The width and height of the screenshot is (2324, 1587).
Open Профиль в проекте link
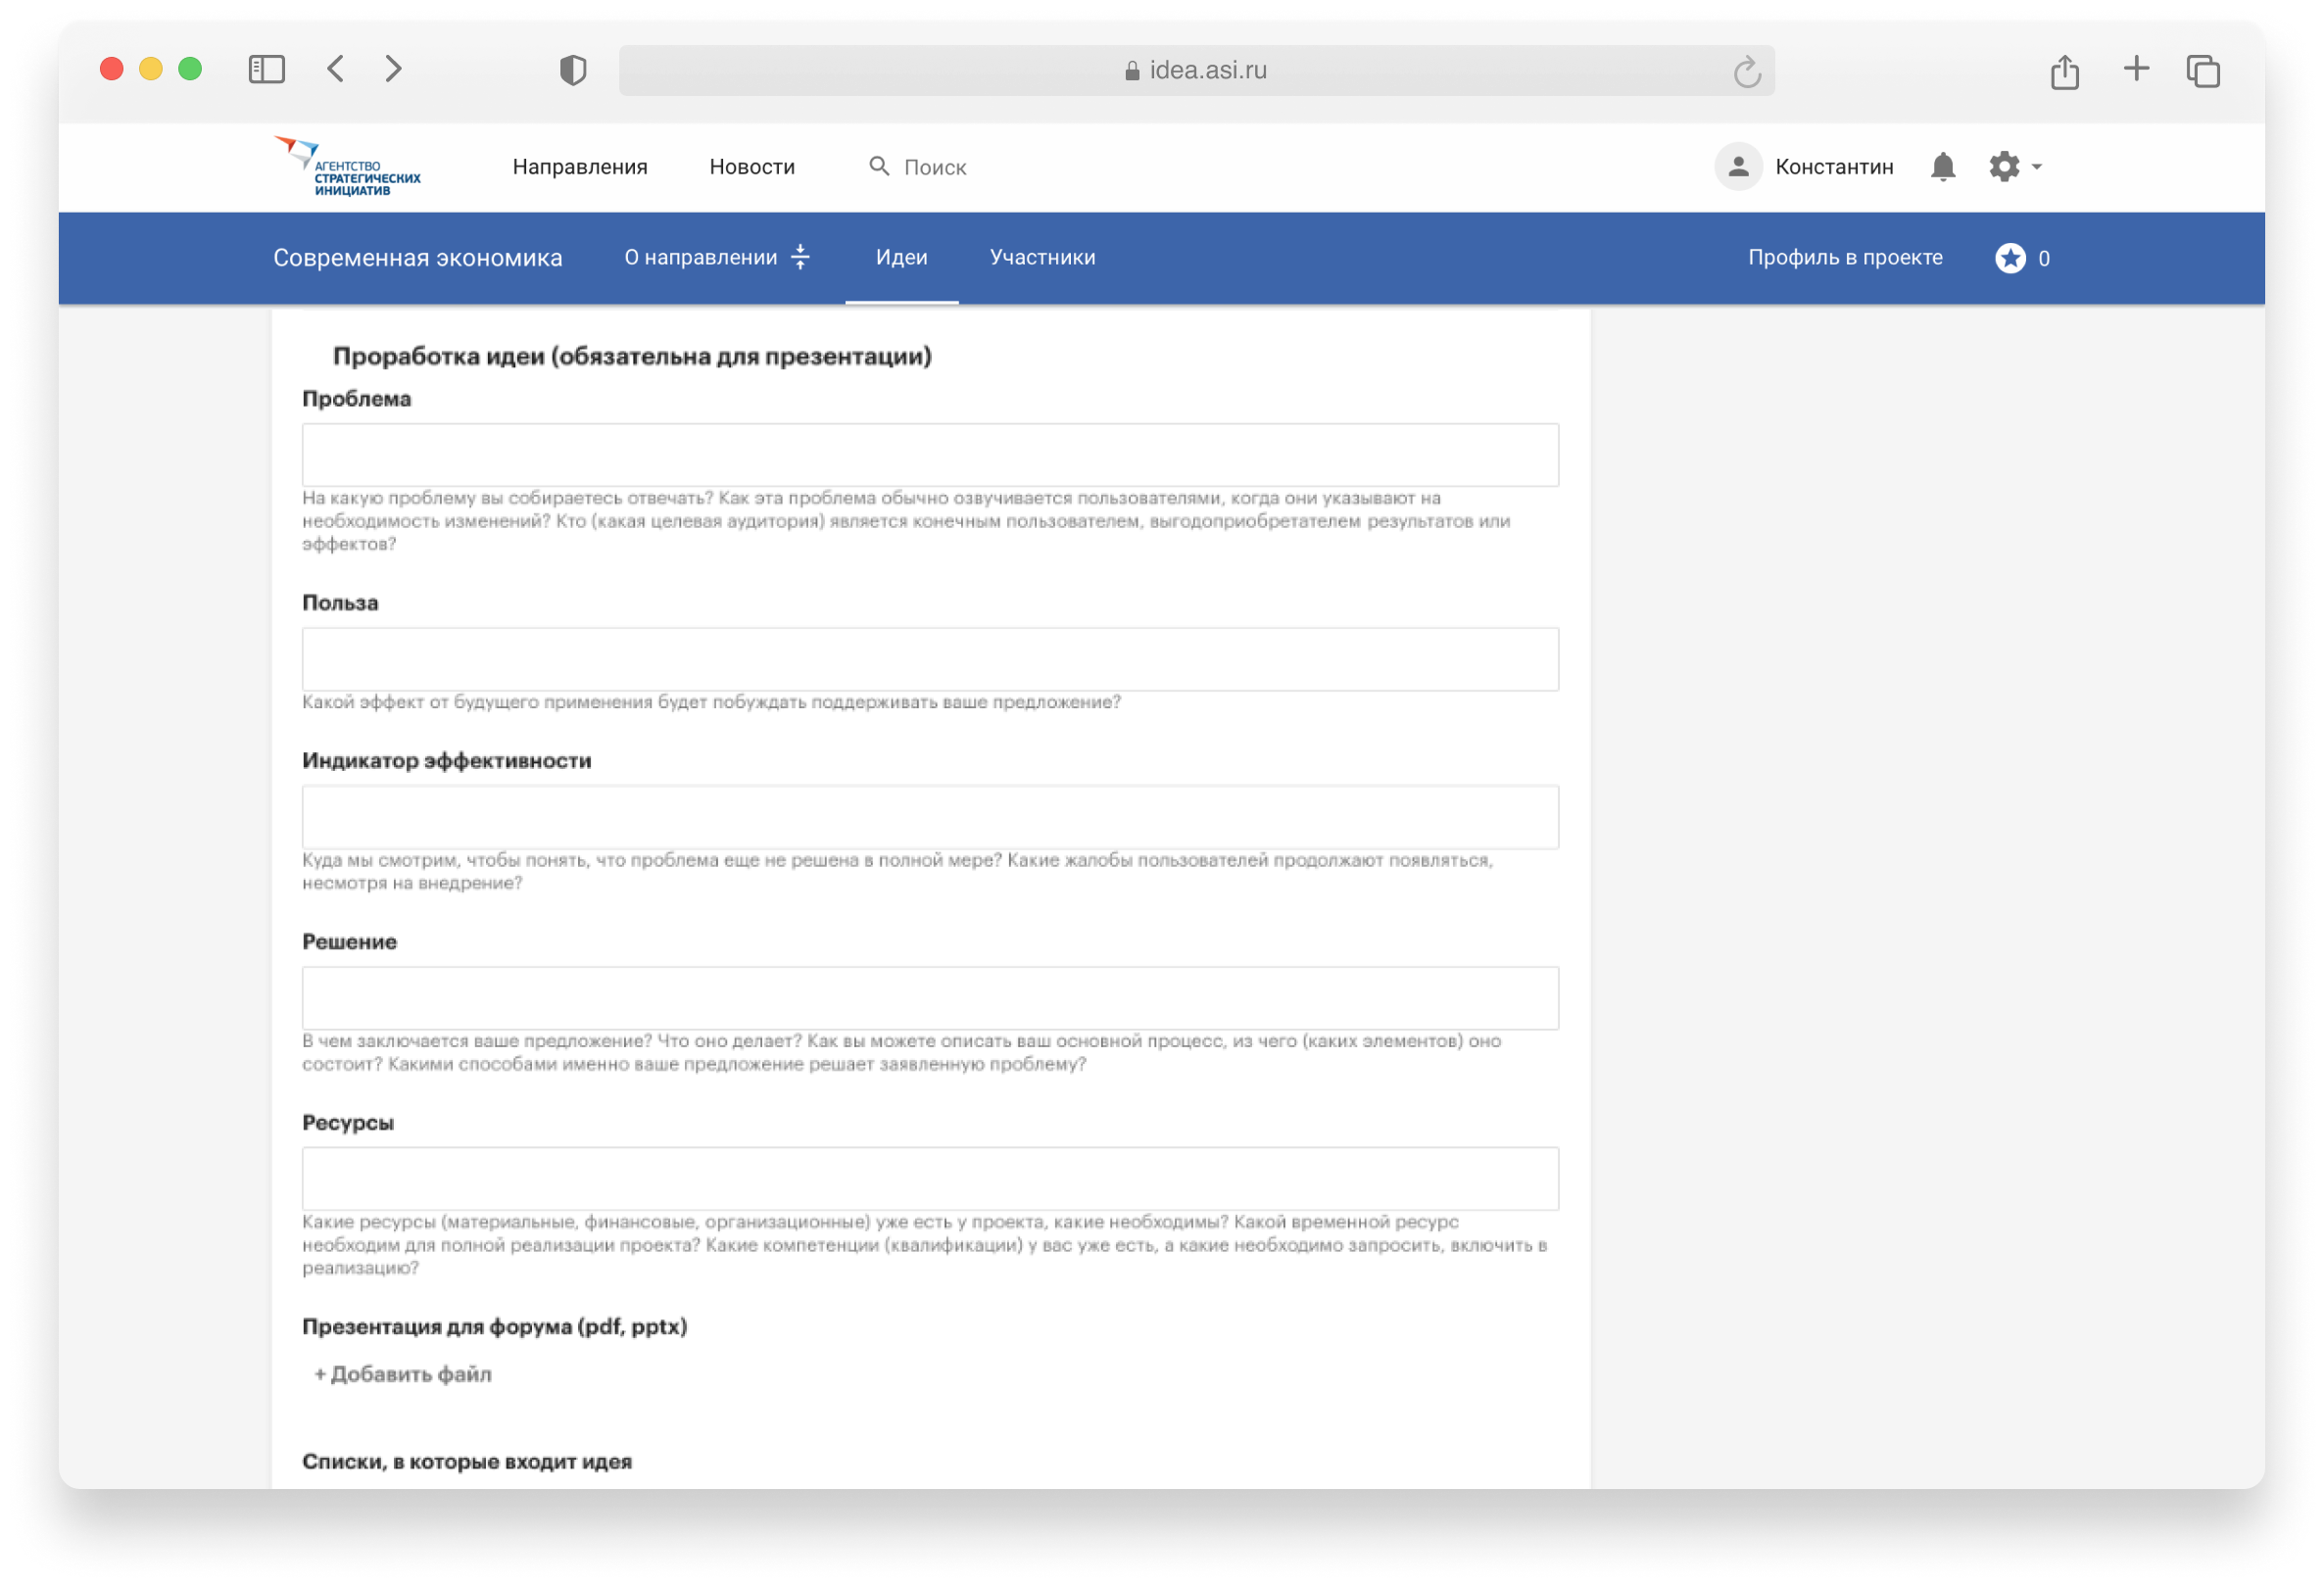click(x=1845, y=258)
